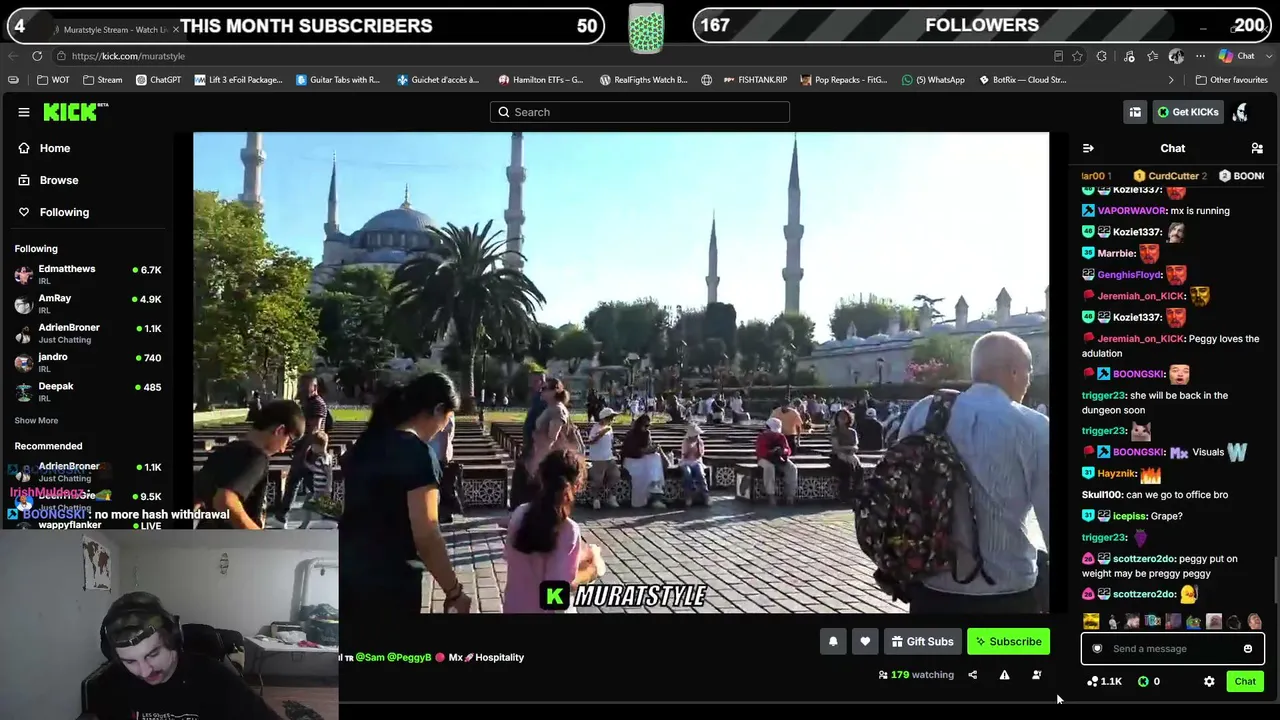The image size is (1280, 720).
Task: Expand the hidden bookmarks overflow chevron
Action: tap(1171, 80)
